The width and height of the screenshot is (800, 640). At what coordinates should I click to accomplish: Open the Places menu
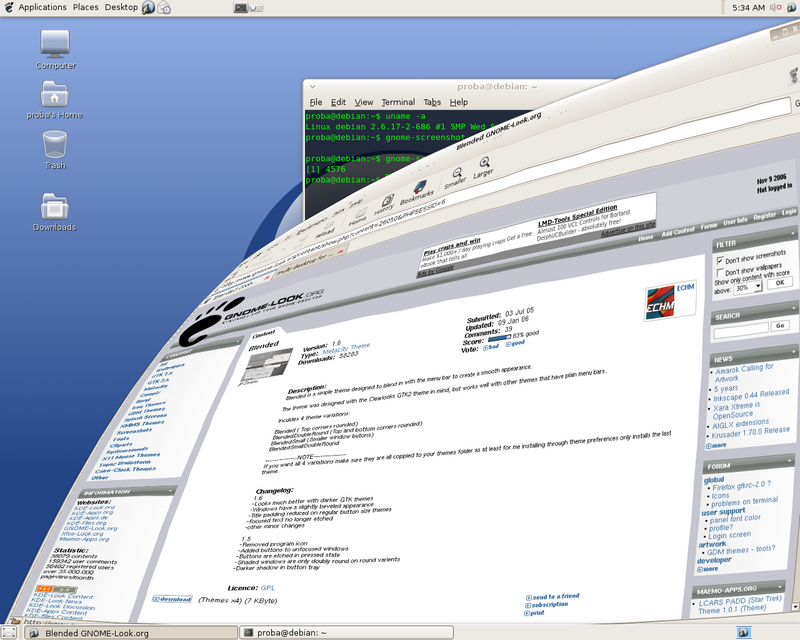pos(85,7)
